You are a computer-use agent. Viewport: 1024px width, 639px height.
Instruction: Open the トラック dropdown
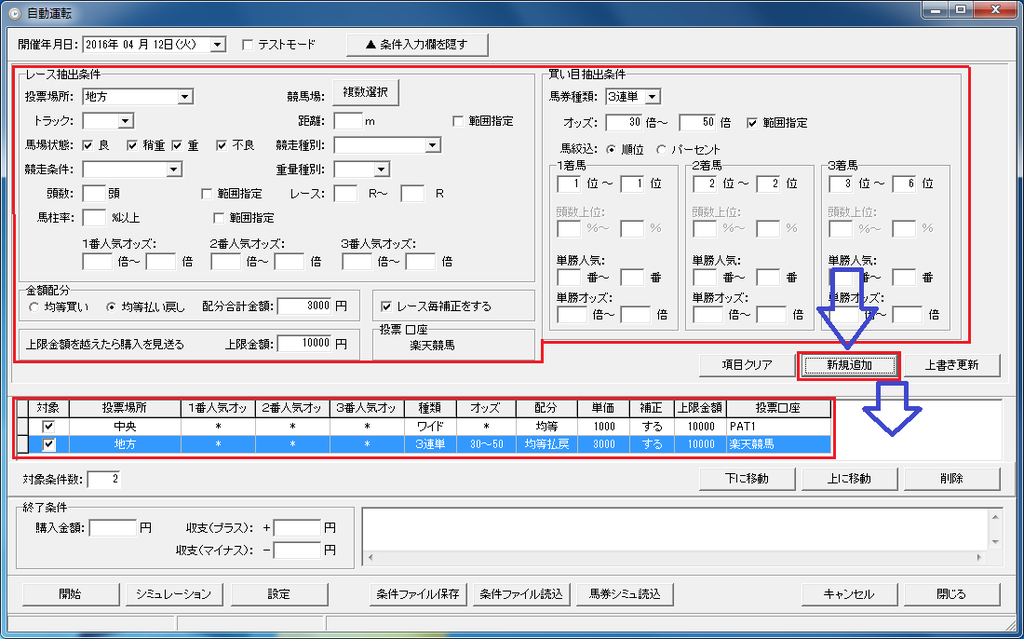pyautogui.click(x=126, y=121)
